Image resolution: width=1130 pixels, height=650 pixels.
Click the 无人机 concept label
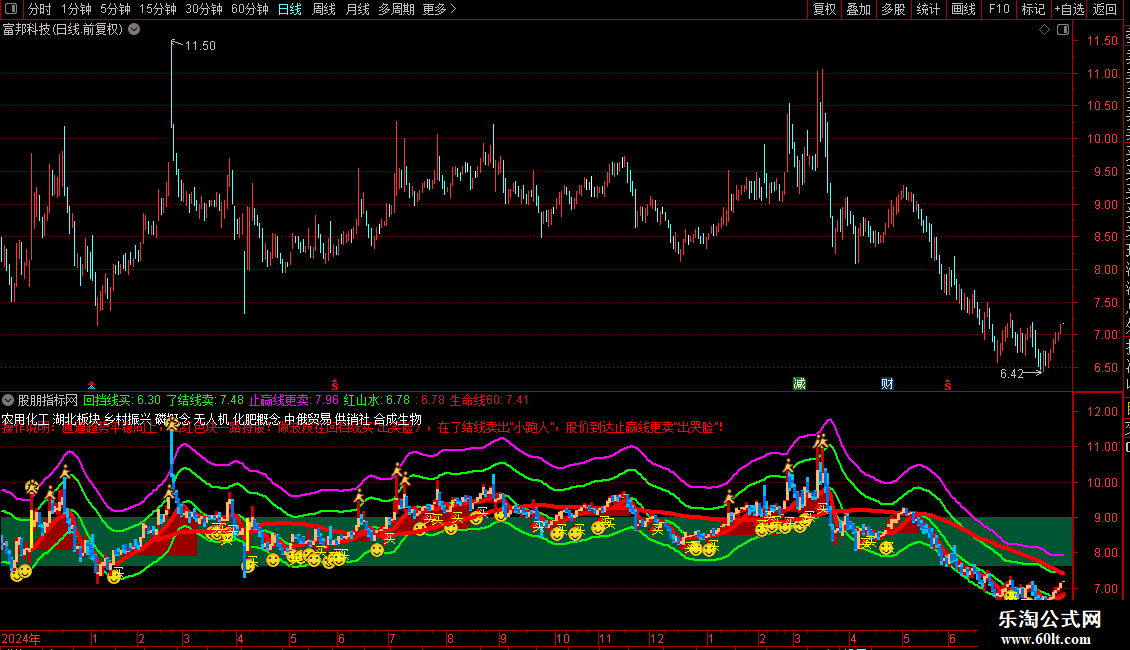click(x=212, y=419)
